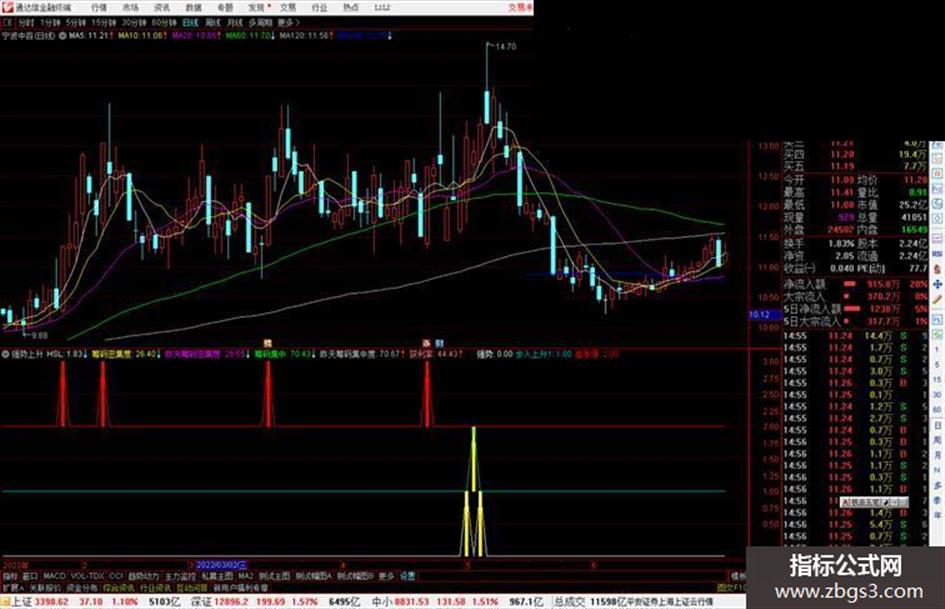Click the 净流入额 row in fund flow

856,283
